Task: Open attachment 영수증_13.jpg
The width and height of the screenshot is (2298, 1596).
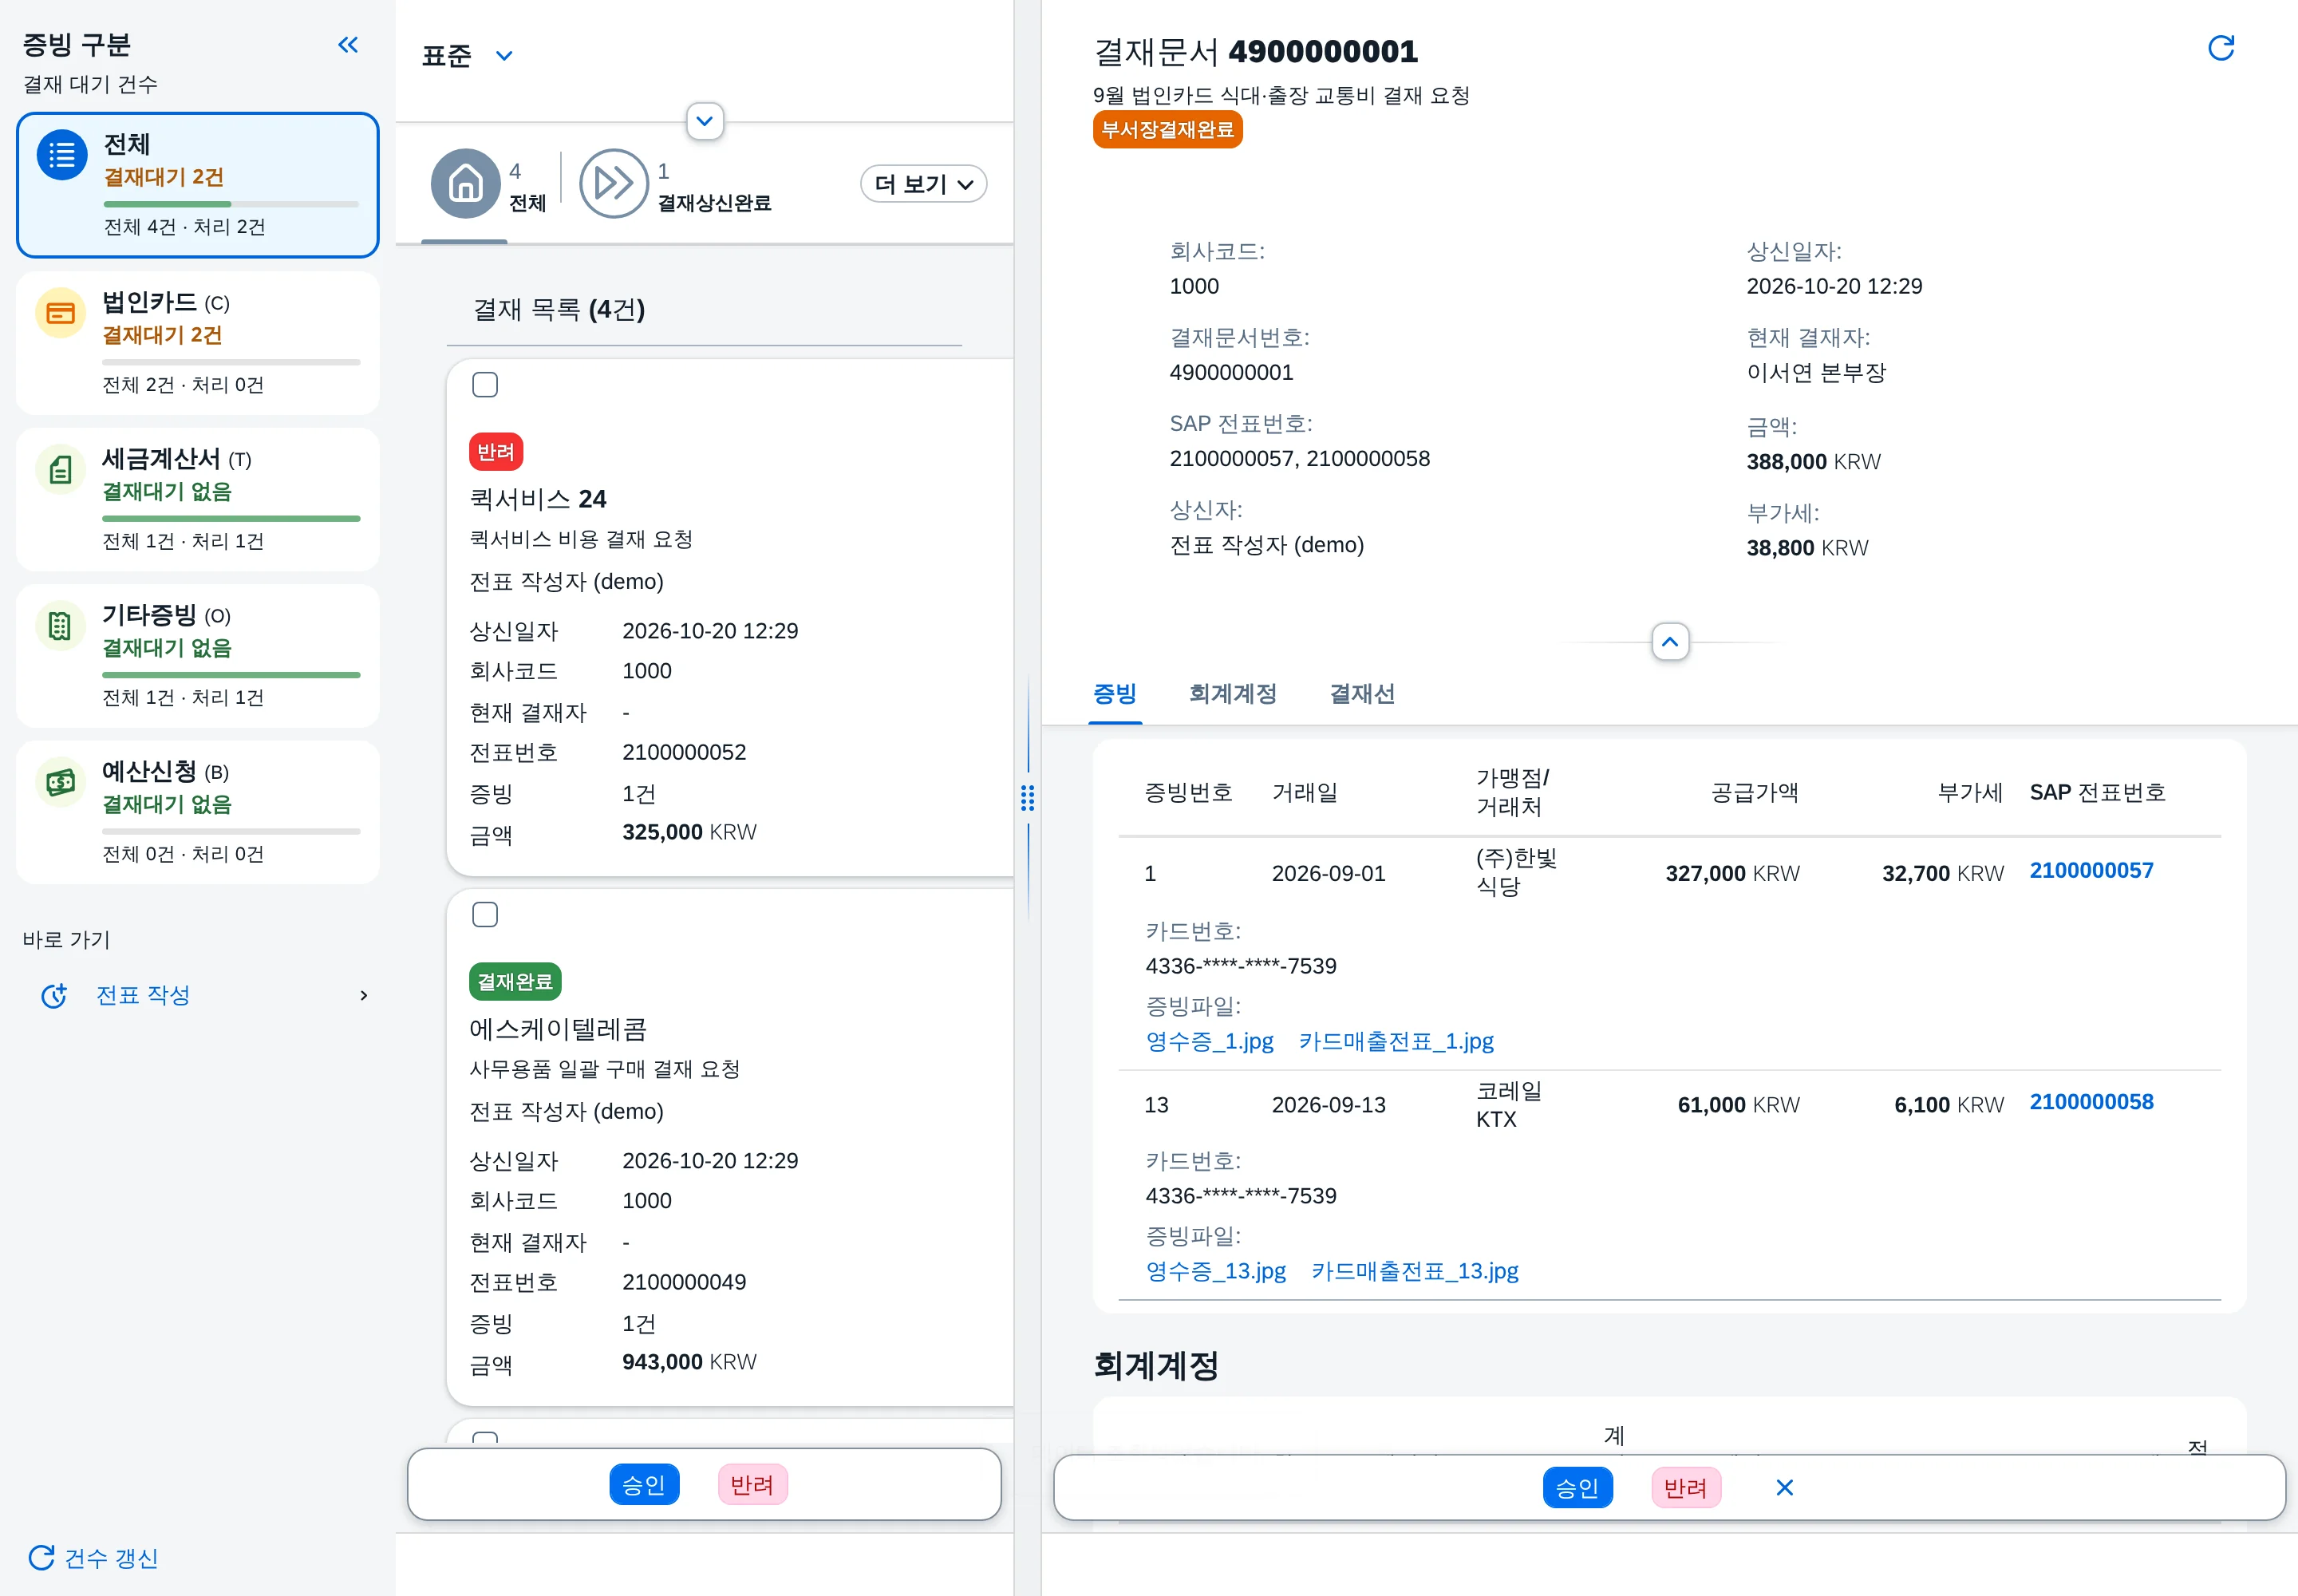Action: point(1215,1272)
